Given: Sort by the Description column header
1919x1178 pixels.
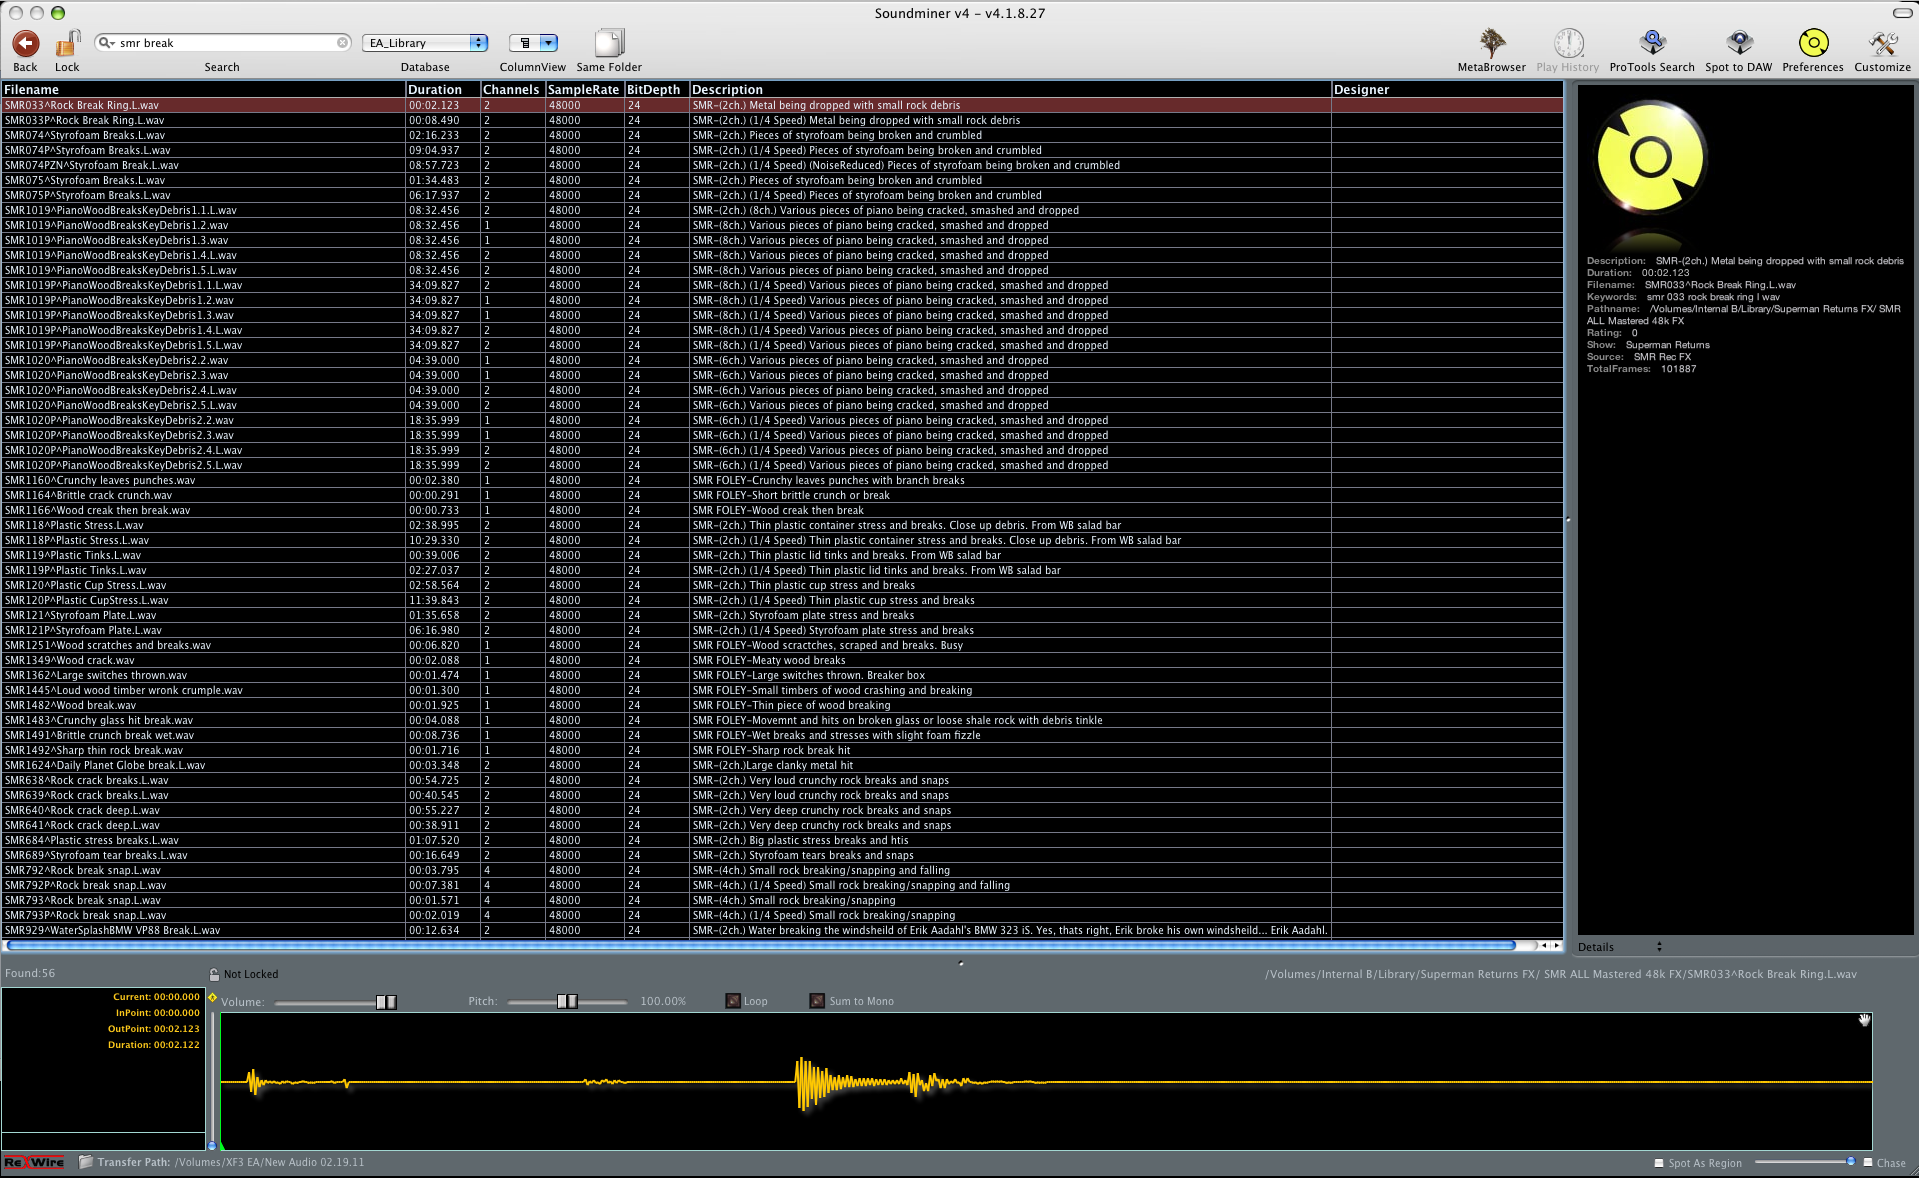Looking at the screenshot, I should 1010,90.
